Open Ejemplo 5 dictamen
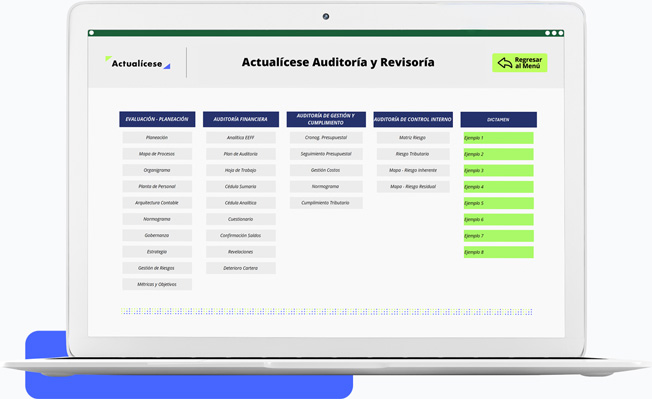The image size is (652, 399). [x=499, y=203]
